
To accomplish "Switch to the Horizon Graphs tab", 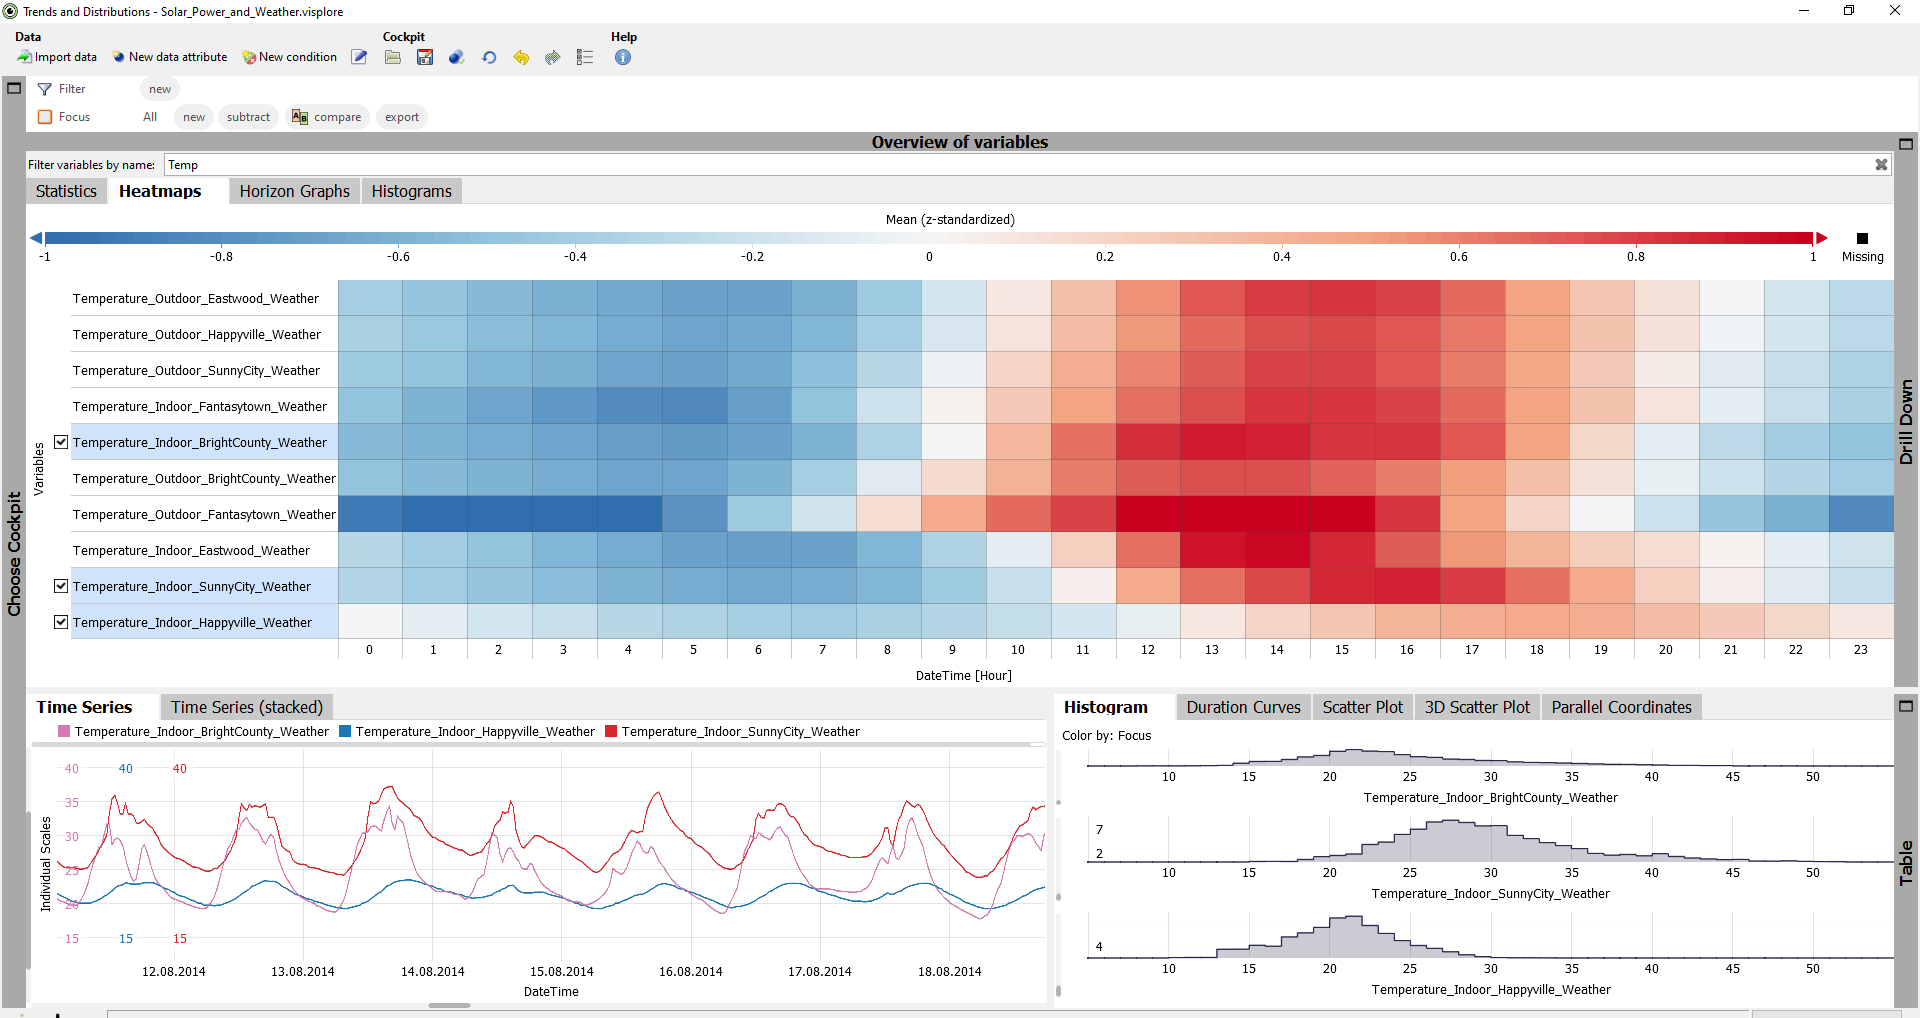I will [294, 191].
